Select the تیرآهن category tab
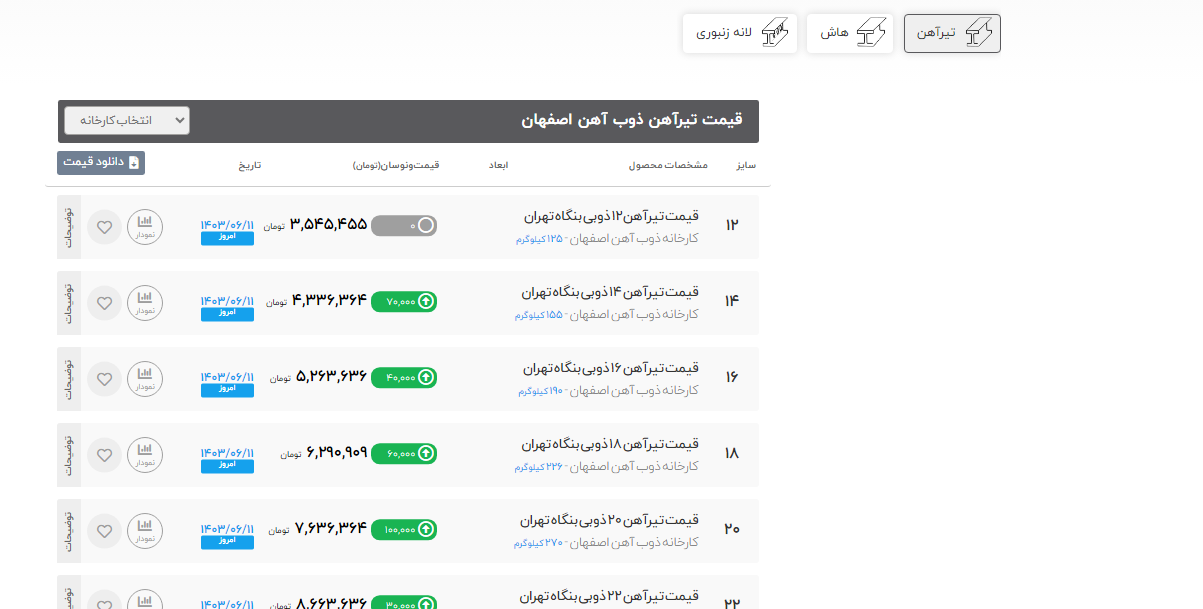This screenshot has width=1203, height=609. pos(952,33)
